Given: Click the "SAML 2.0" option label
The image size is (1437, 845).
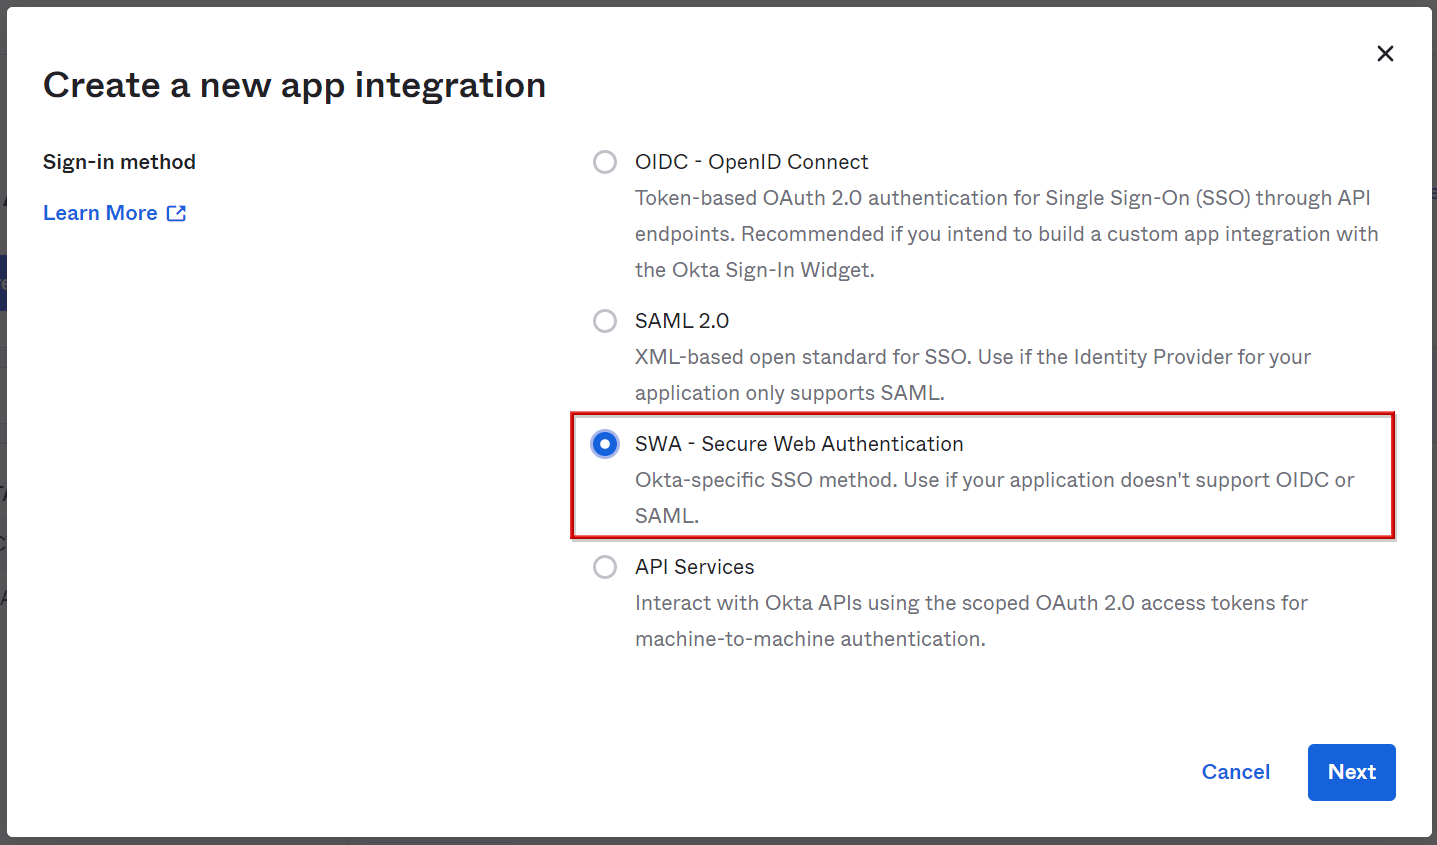Looking at the screenshot, I should click(x=682, y=321).
